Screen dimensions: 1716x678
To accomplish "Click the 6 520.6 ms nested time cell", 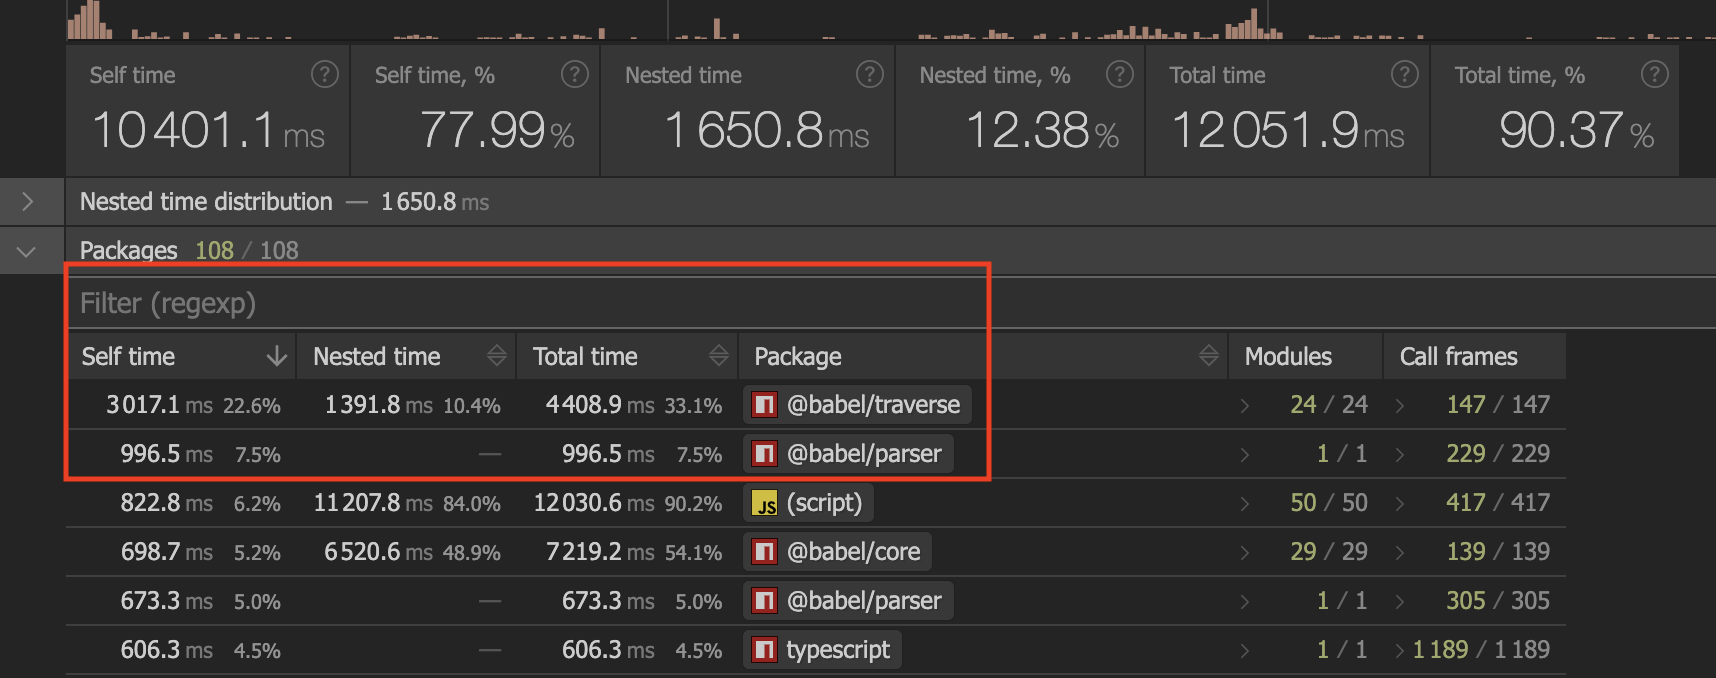I will tap(406, 552).
